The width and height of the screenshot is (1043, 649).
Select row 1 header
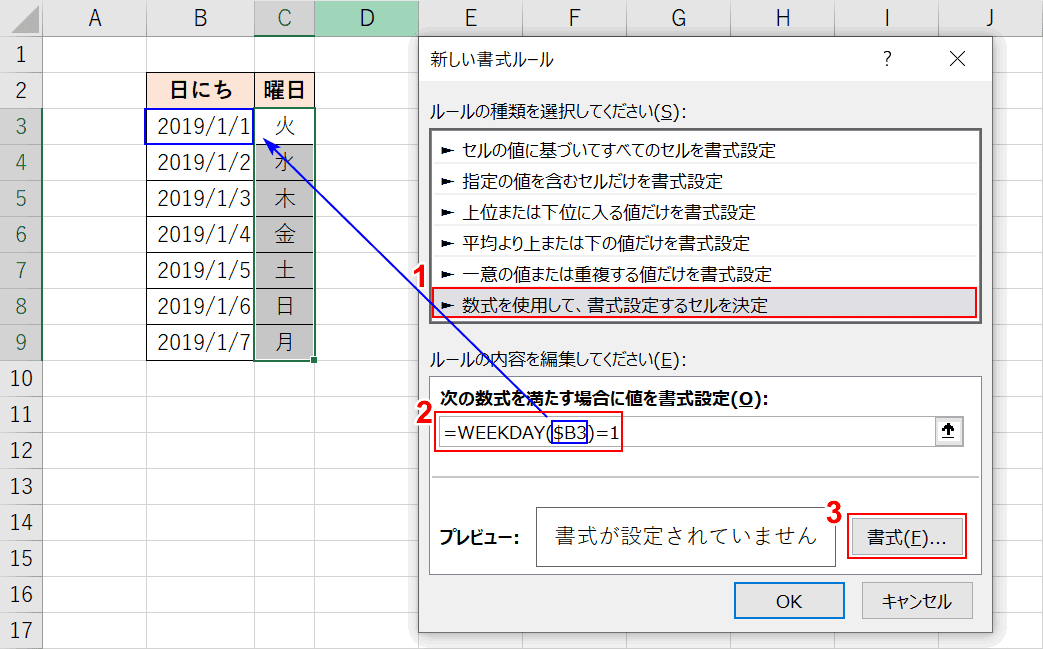click(21, 54)
